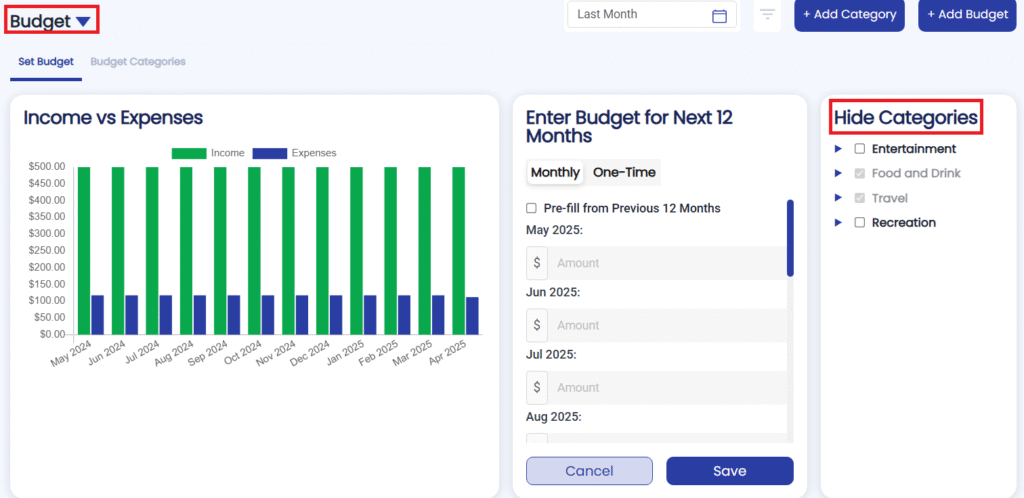Viewport: 1024px width, 498px height.
Task: Toggle the green Income legend swatch
Action: [188, 153]
